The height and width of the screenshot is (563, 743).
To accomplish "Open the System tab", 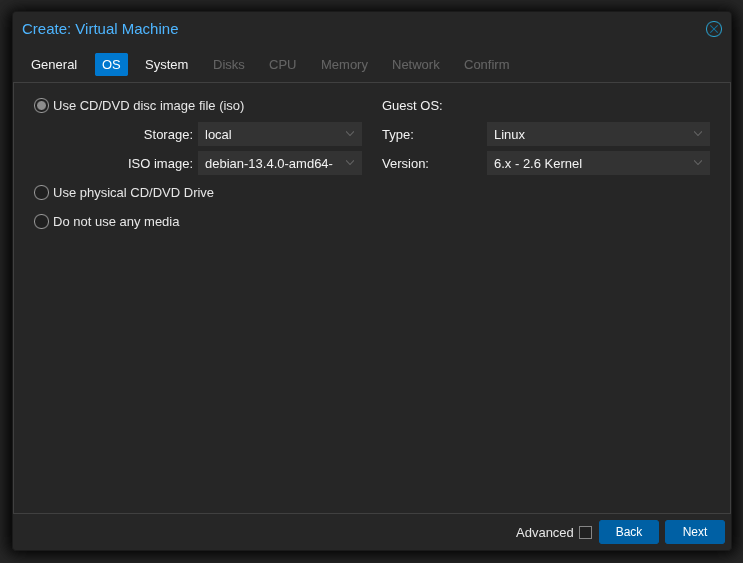I will pos(166,65).
